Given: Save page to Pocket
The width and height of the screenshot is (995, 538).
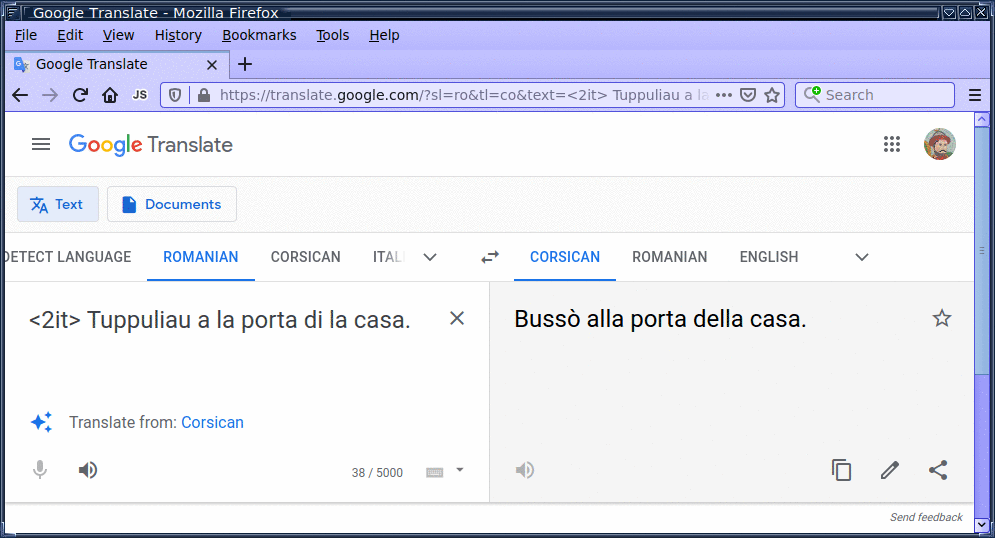Looking at the screenshot, I should click(748, 95).
